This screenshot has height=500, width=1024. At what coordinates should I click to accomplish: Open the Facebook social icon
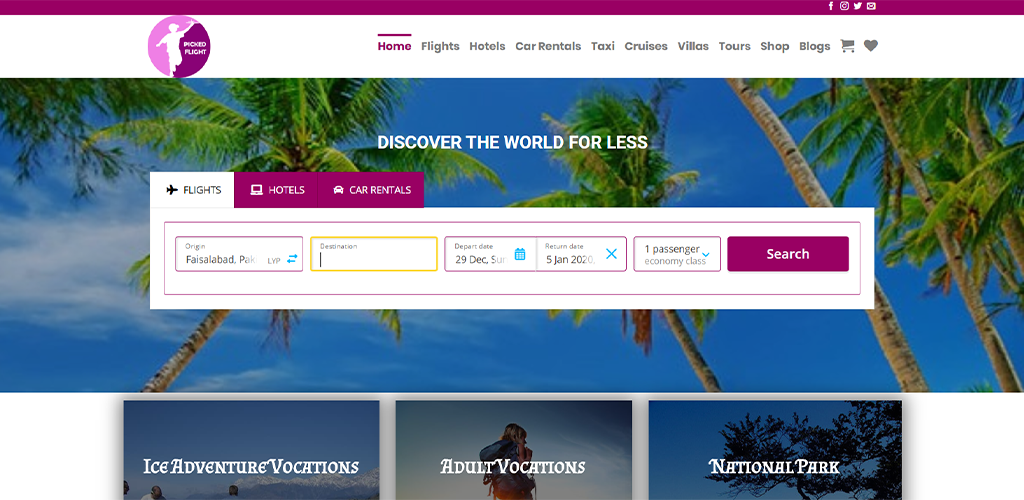click(x=831, y=6)
